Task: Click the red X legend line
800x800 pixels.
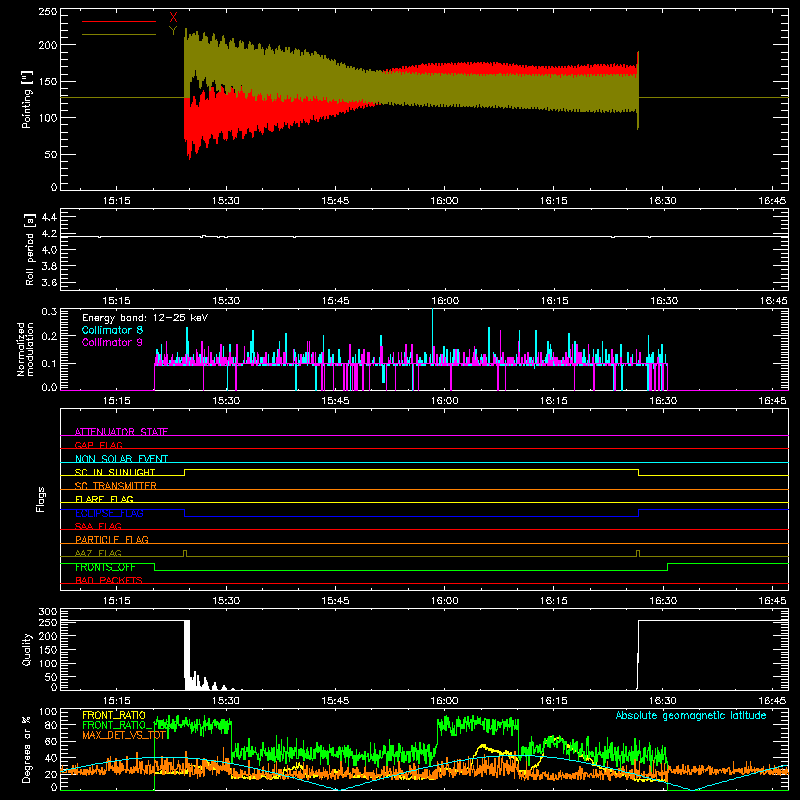Action: [119, 21]
